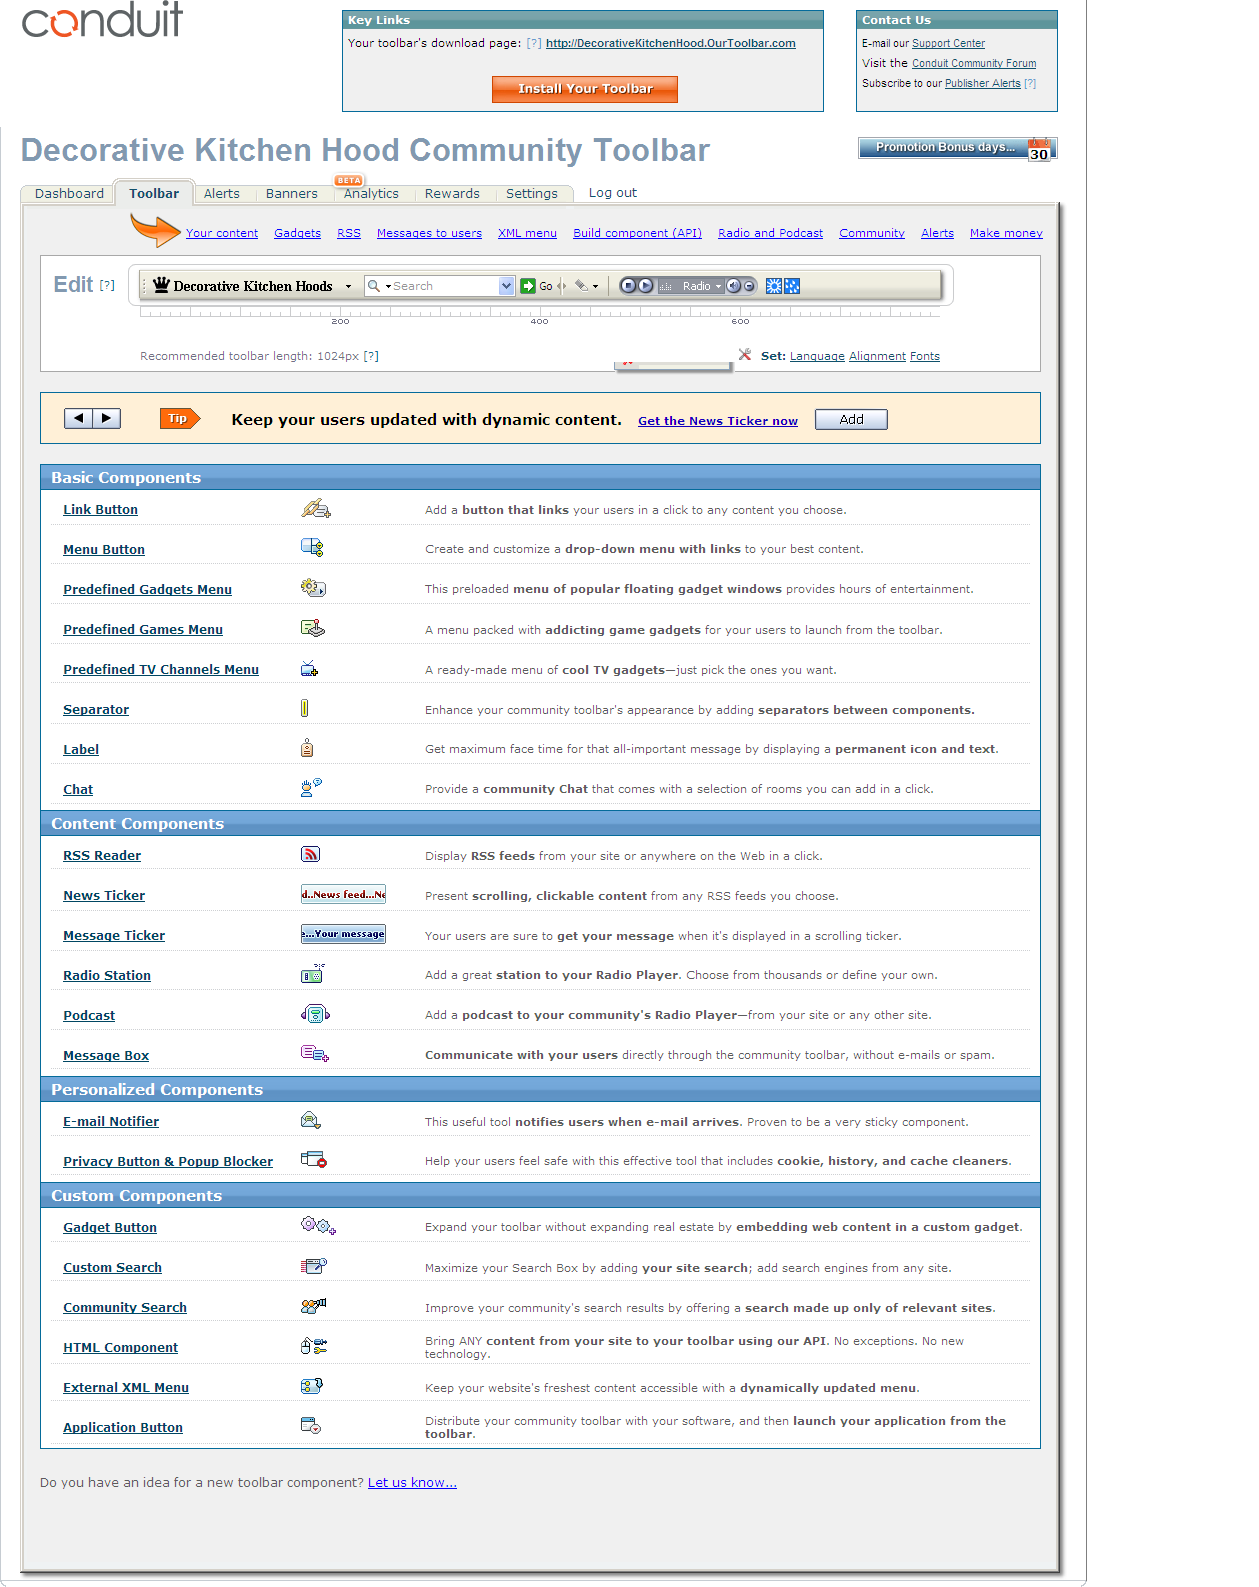Open the Conduit Community Forum link
This screenshot has width=1259, height=1587.
coord(974,64)
